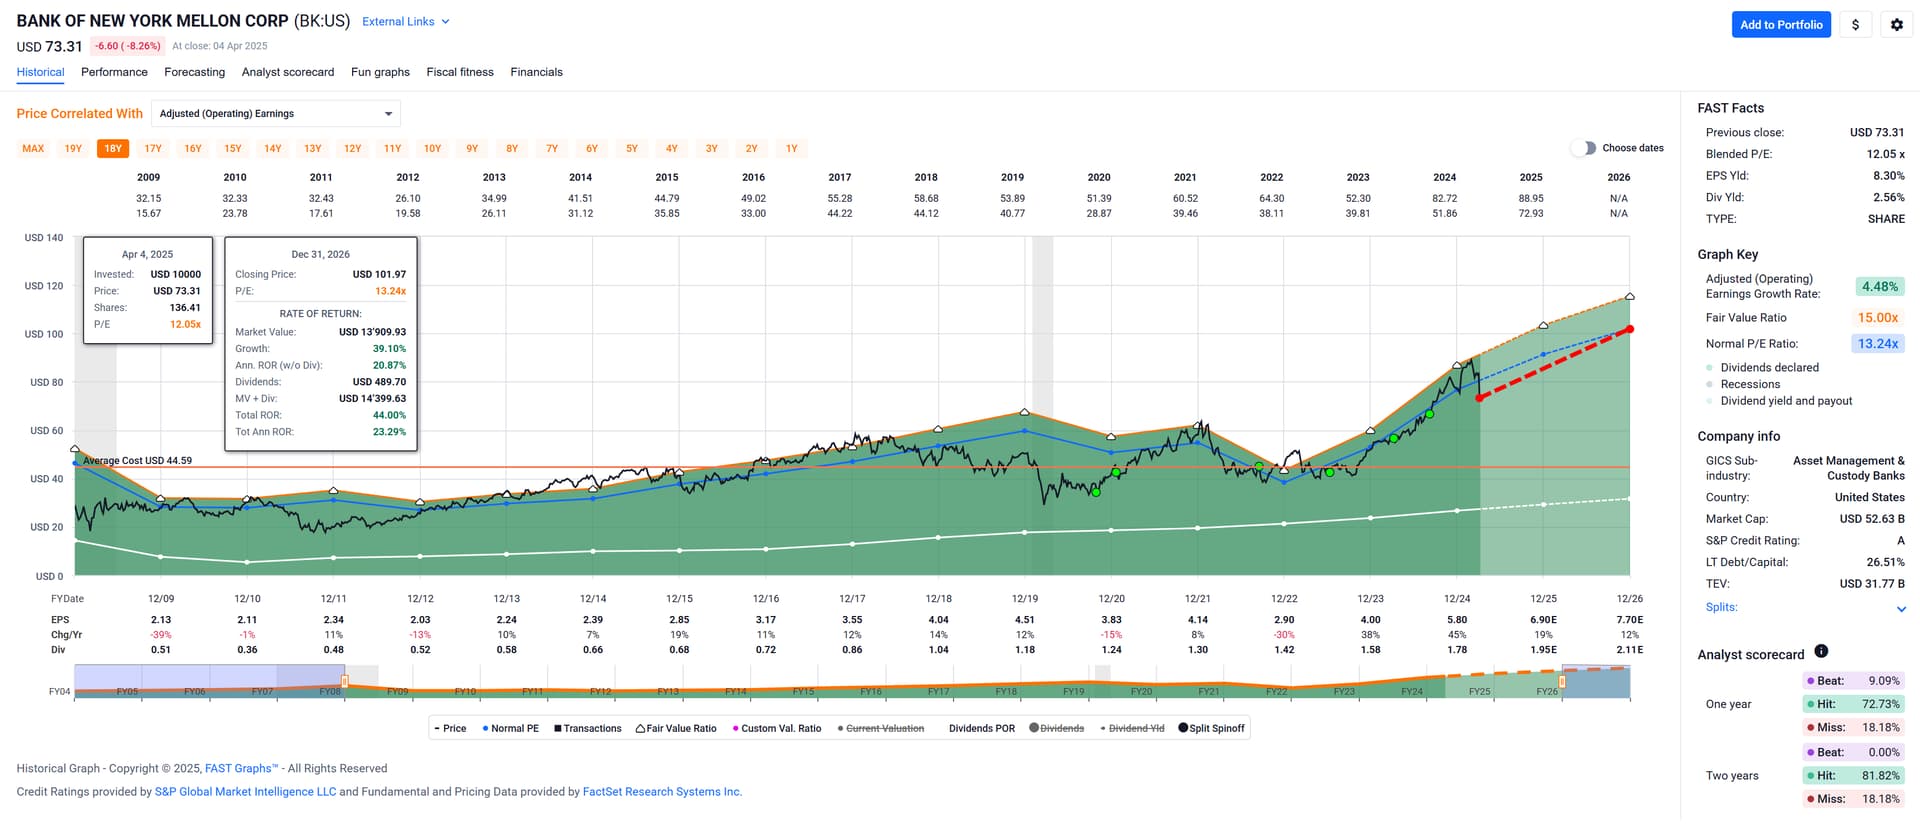Expand the Splits section chevron
1920x825 pixels.
click(x=1901, y=609)
